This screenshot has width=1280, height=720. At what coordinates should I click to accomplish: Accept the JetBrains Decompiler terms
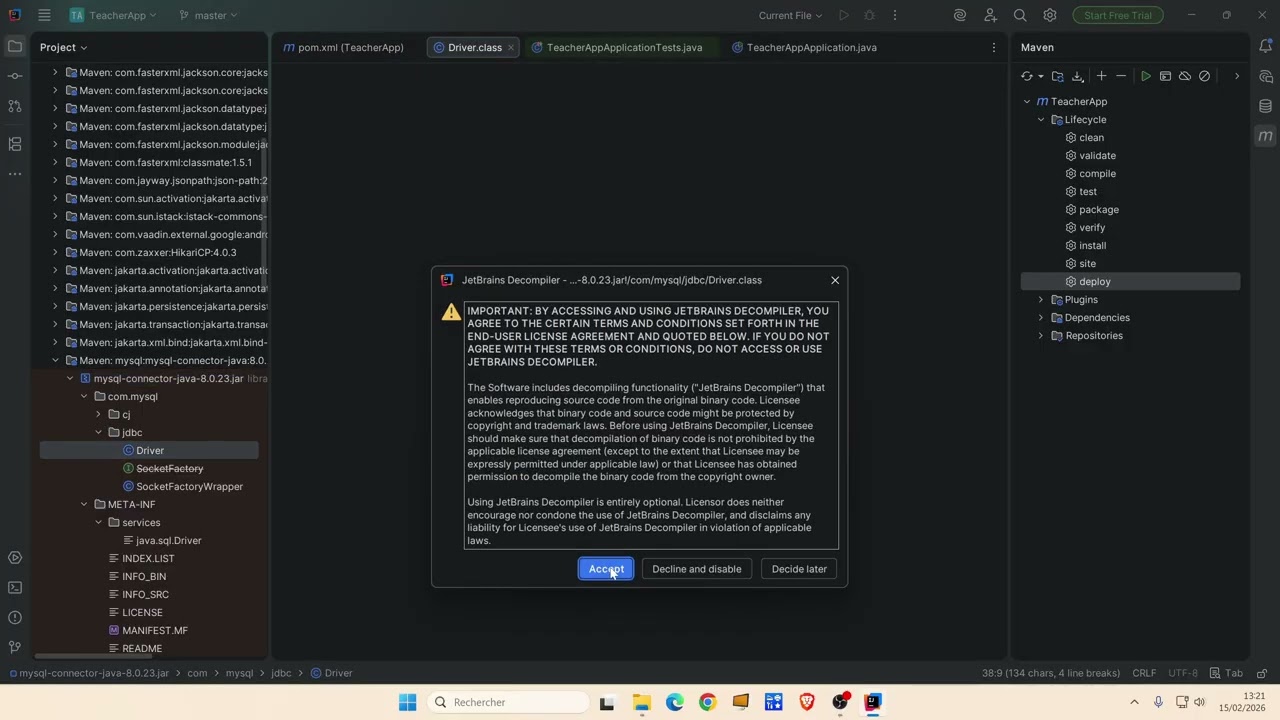606,569
